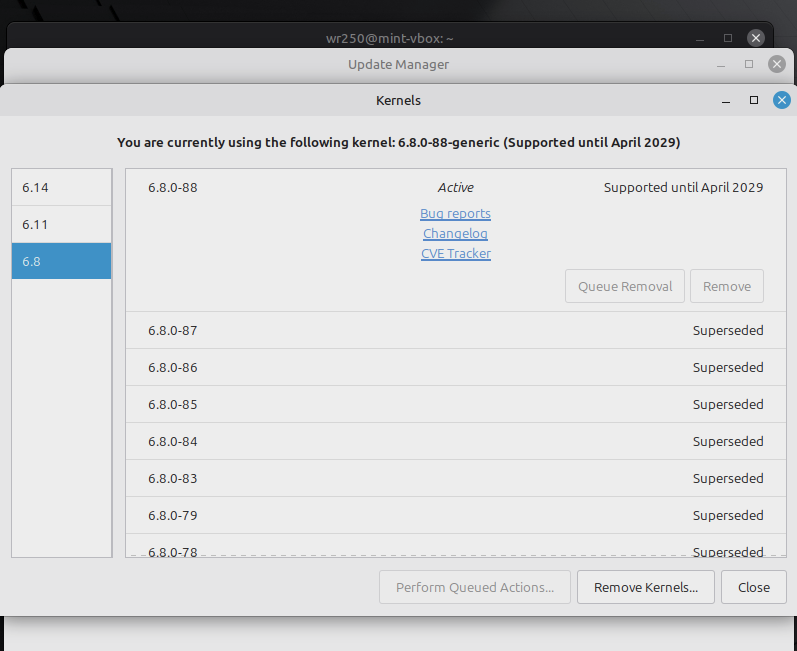Image resolution: width=797 pixels, height=651 pixels.
Task: Open the Remove Kernels... dialog
Action: click(645, 587)
